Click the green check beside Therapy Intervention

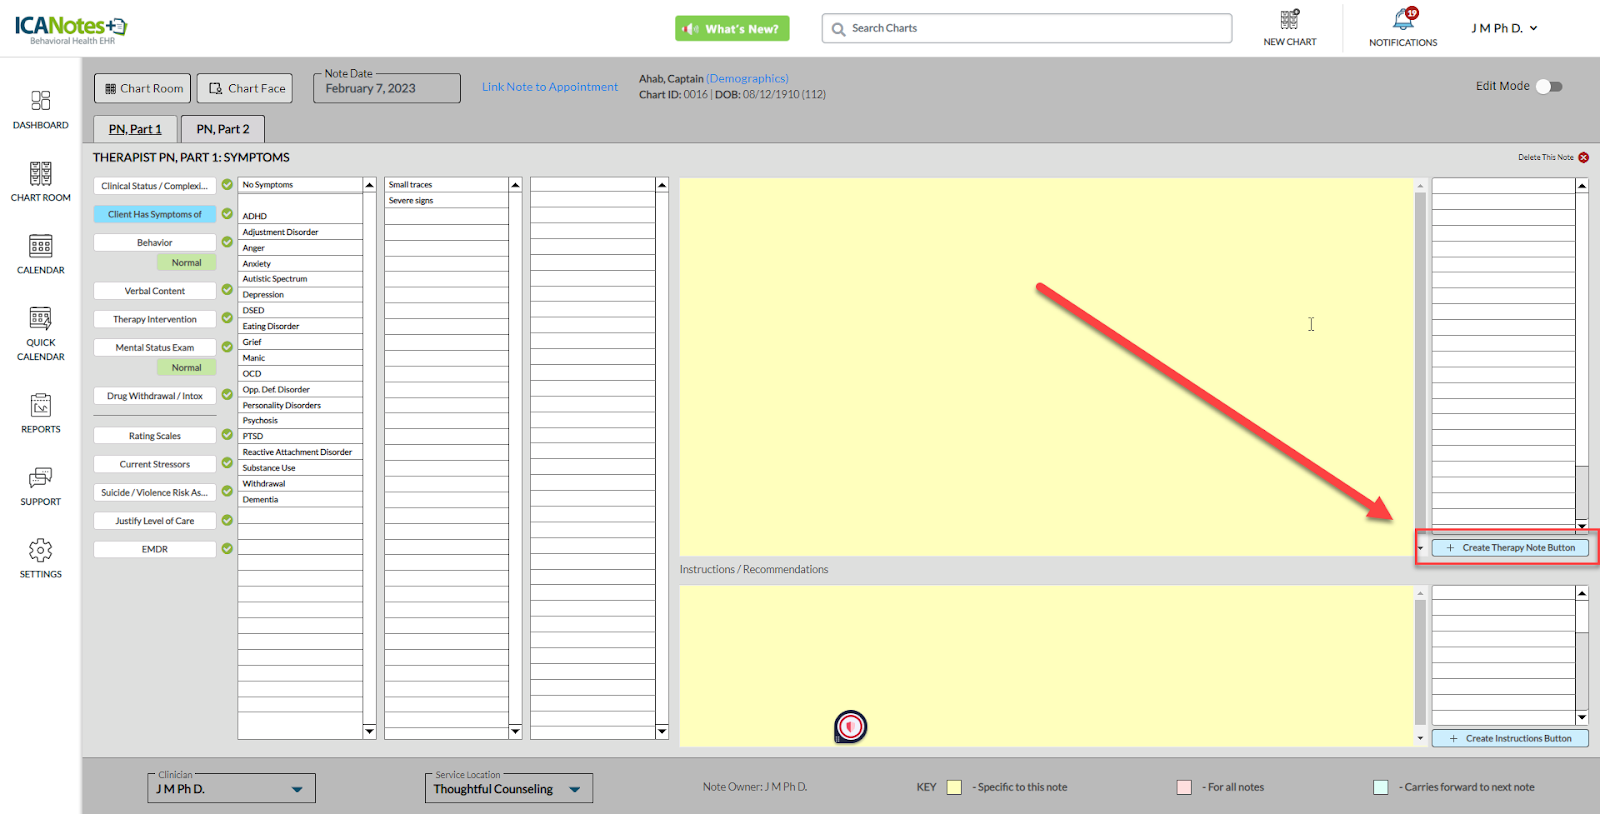tap(227, 318)
